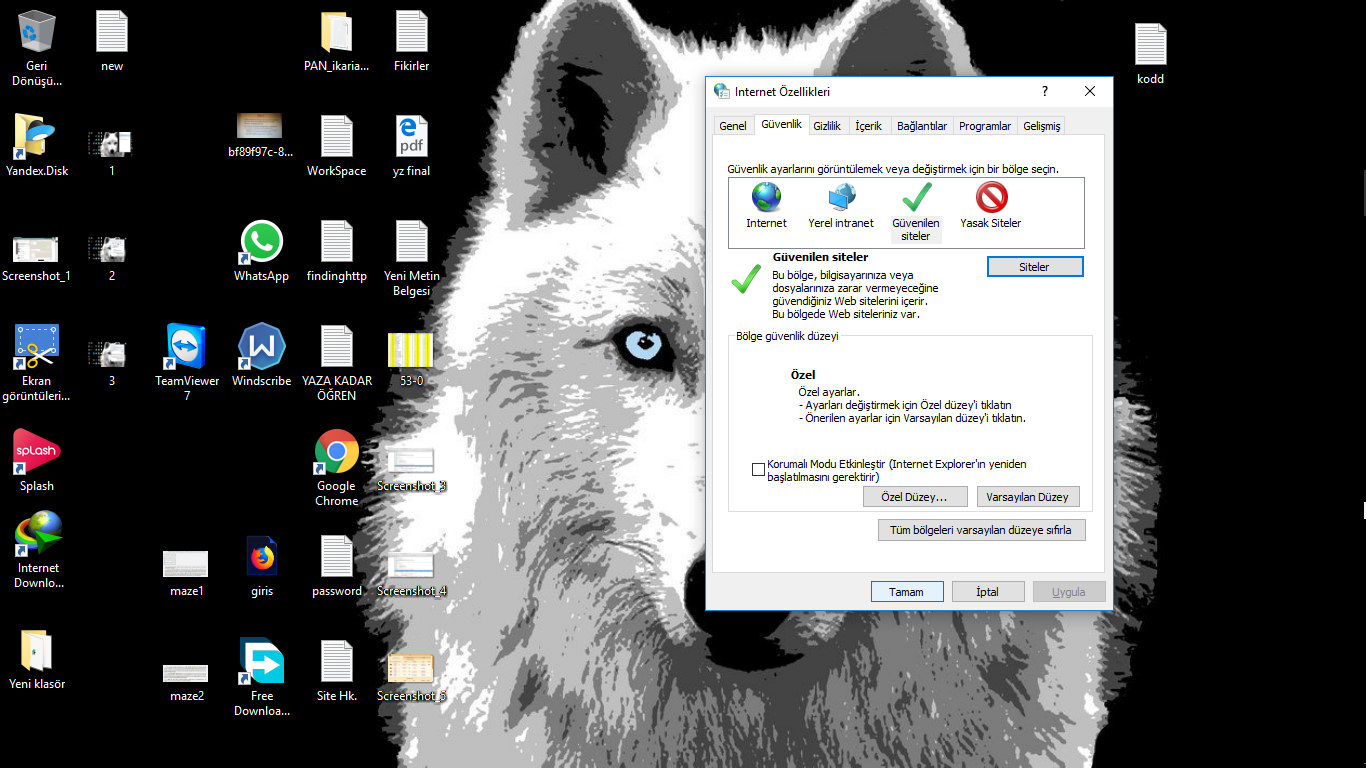Select the WhatsApp desktop shortcut
1366x768 pixels.
coord(261,243)
